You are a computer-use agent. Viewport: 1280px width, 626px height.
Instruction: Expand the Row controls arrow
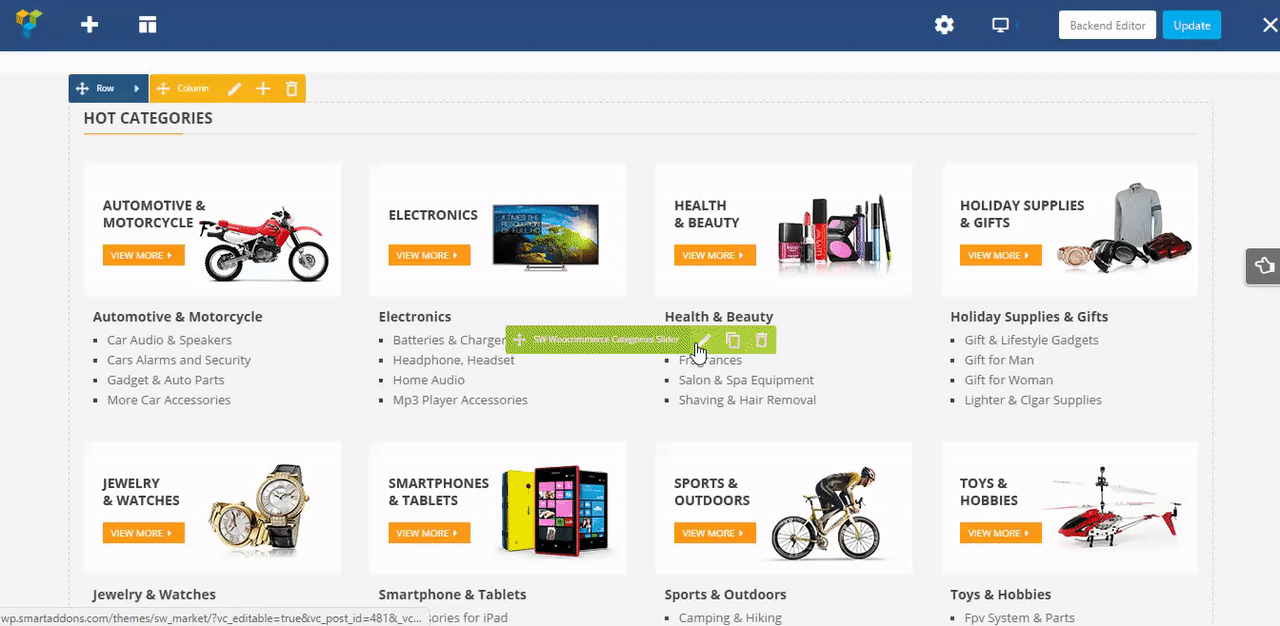pyautogui.click(x=136, y=89)
